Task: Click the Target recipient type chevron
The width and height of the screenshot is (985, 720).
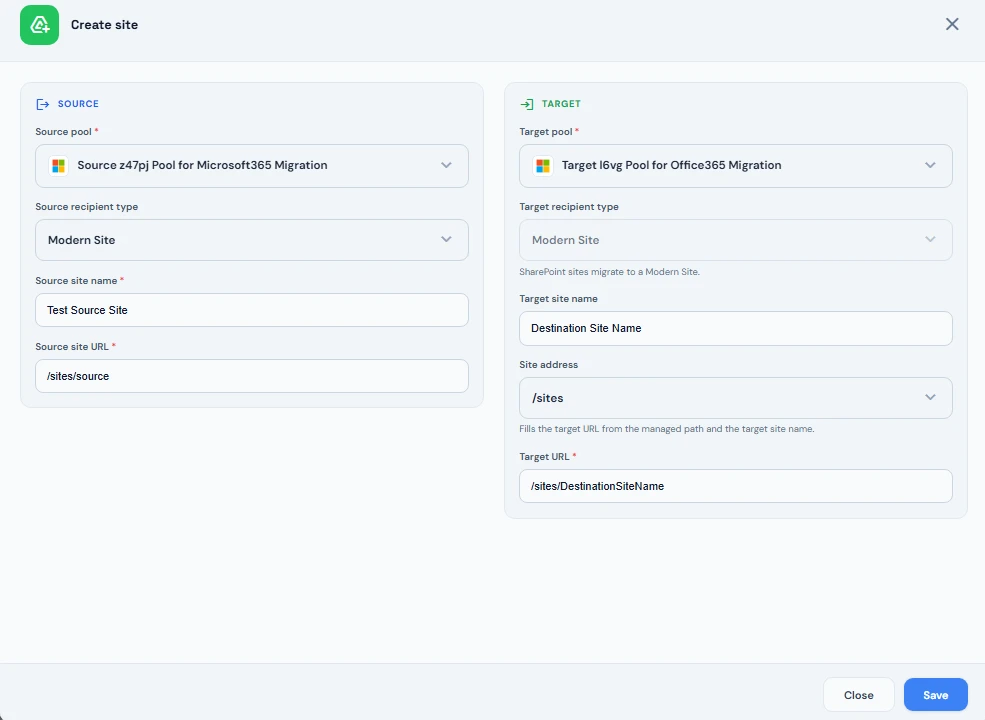Action: pos(930,239)
